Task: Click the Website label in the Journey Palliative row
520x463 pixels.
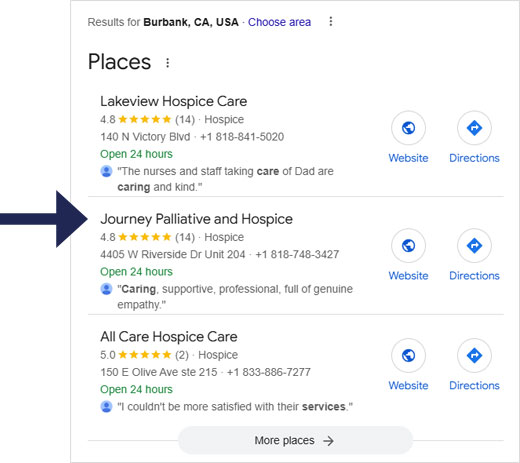Action: 408,276
